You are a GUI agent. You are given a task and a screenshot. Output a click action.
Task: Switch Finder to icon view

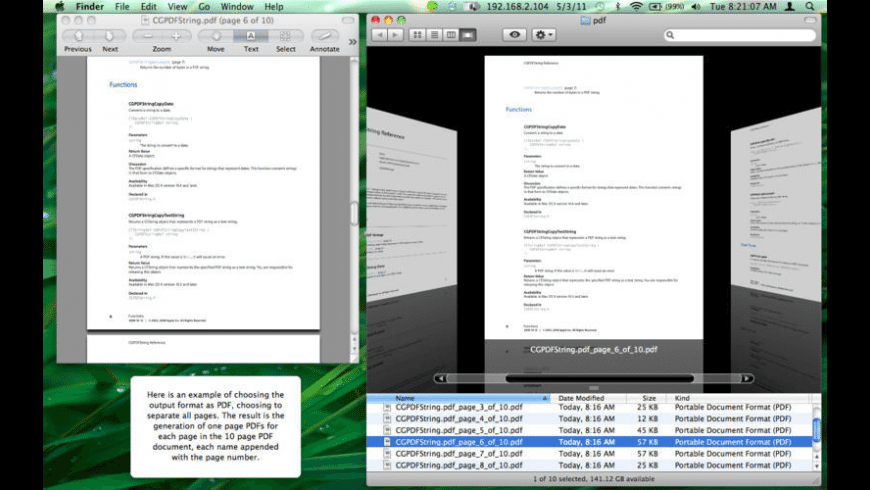click(x=417, y=35)
